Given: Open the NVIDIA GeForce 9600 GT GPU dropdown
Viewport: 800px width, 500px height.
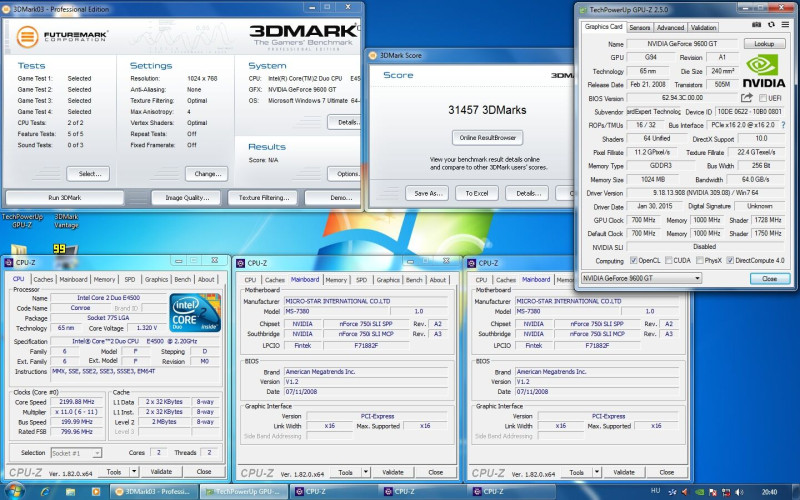Looking at the screenshot, I should point(641,279).
